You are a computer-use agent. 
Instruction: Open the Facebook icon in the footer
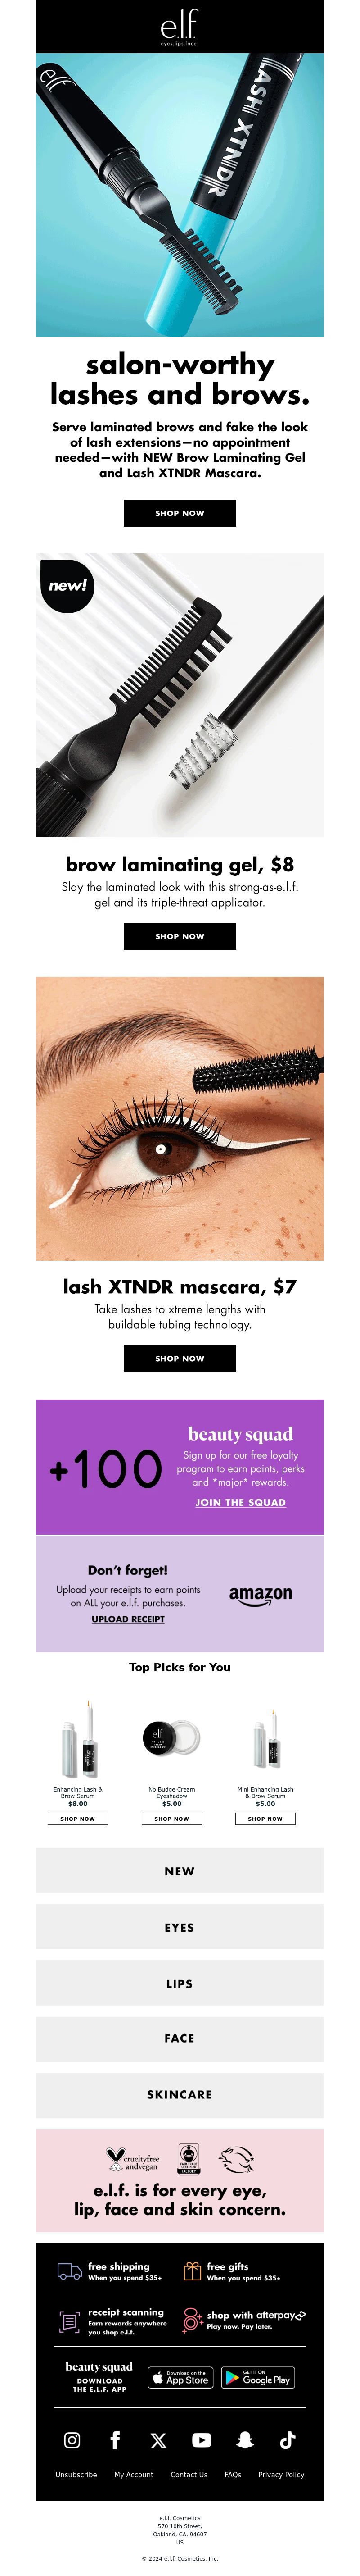pyautogui.click(x=115, y=2440)
